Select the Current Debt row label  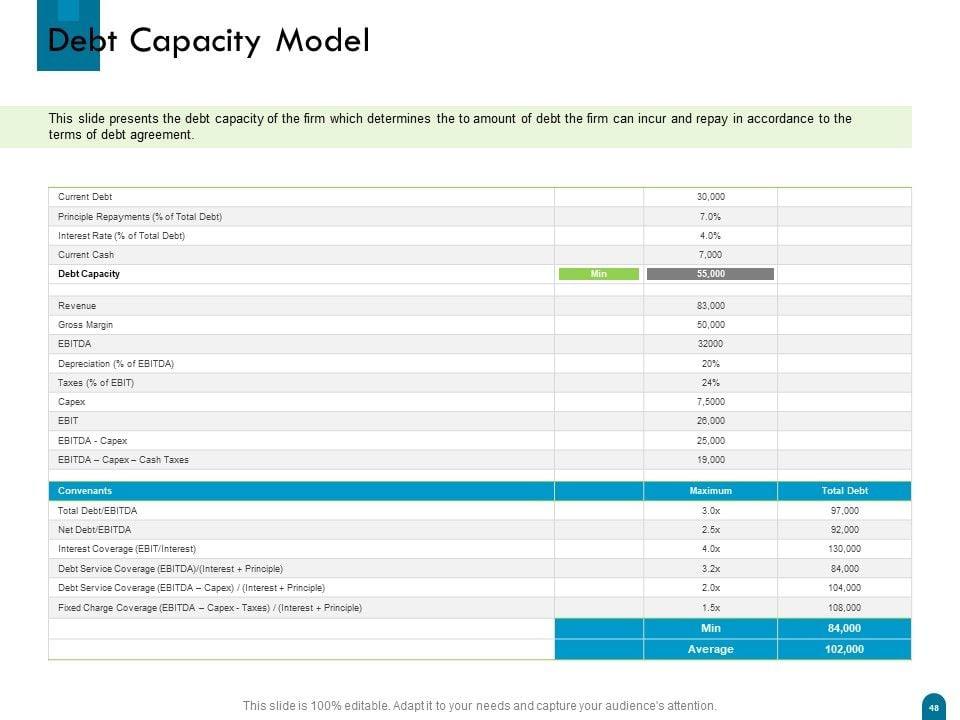[85, 197]
